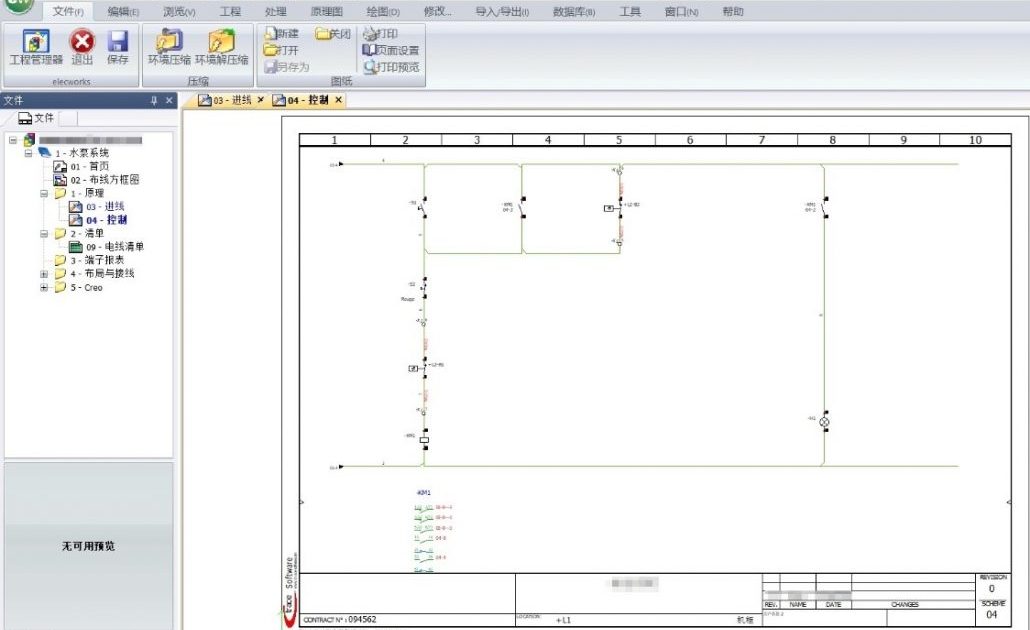
Task: Click the +L1 location text
Action: [x=563, y=620]
